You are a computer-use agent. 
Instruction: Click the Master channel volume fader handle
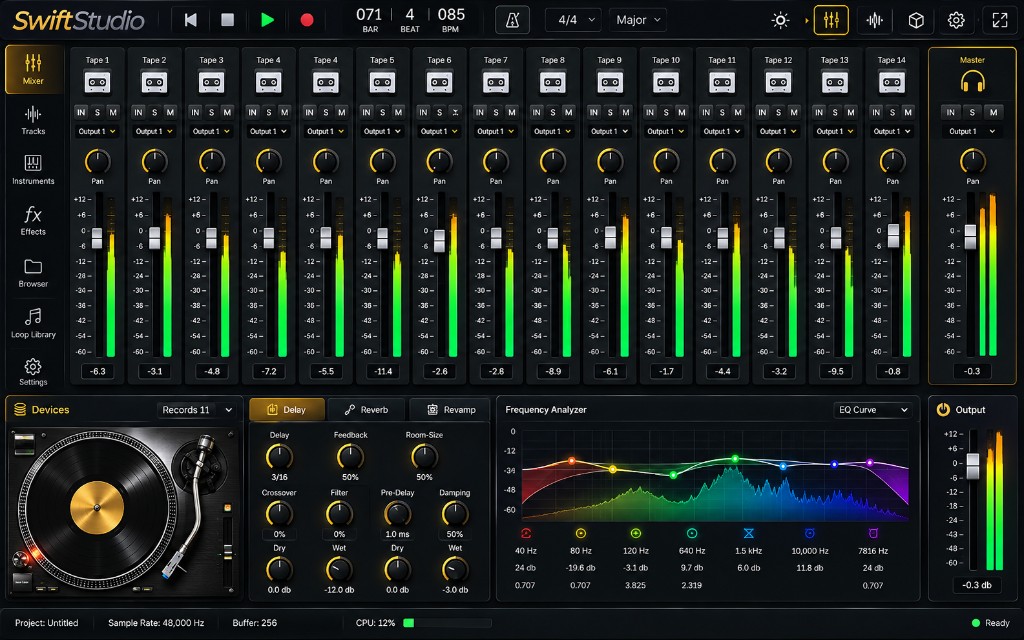click(x=970, y=236)
